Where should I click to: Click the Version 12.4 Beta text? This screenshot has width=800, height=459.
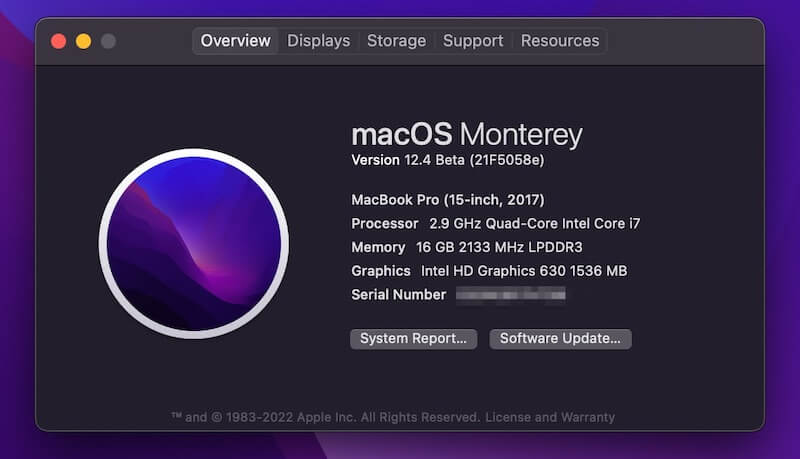447,160
